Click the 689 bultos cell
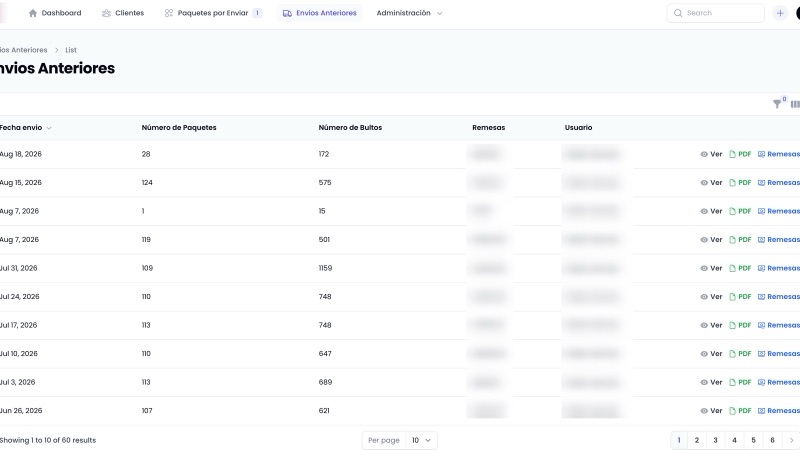Image resolution: width=800 pixels, height=450 pixels. tap(325, 382)
